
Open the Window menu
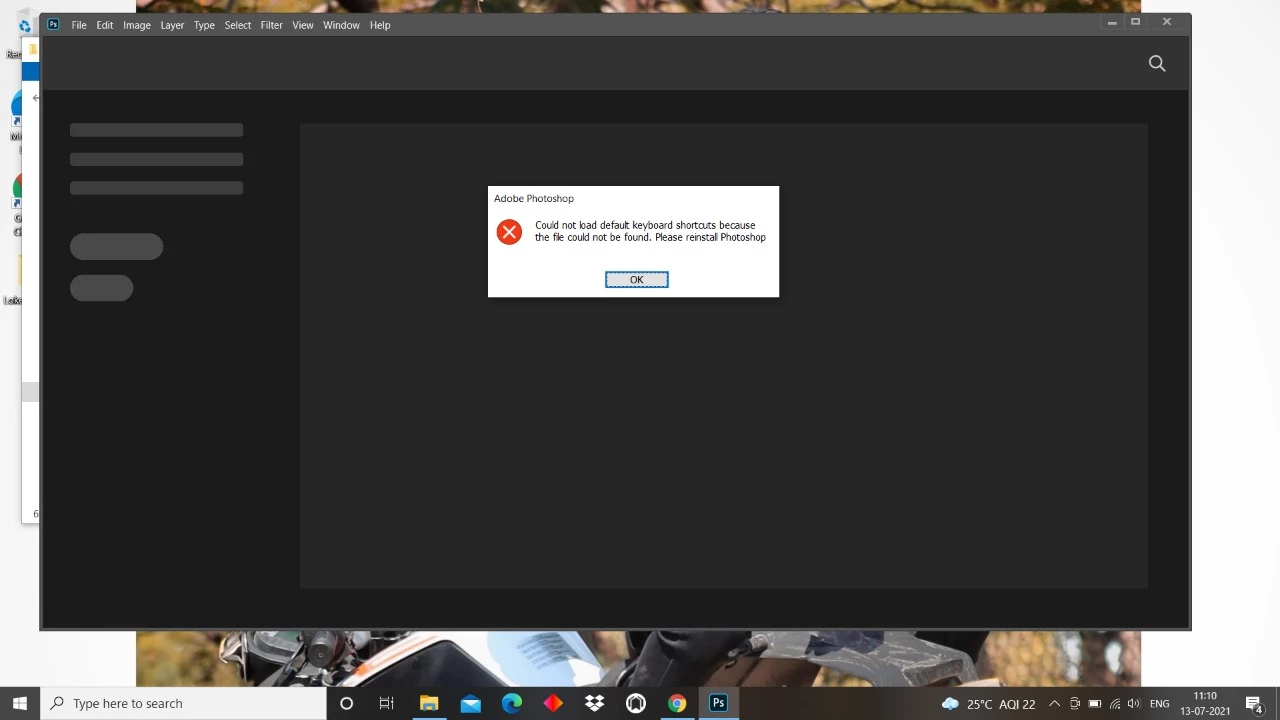341,25
